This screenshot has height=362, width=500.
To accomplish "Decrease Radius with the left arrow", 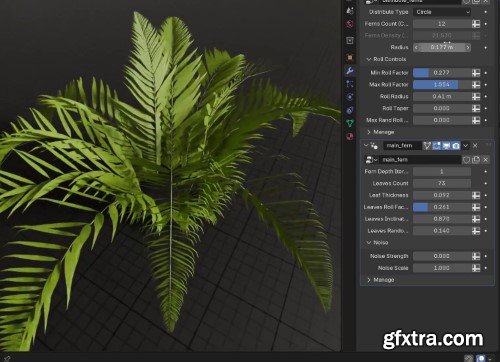I will pos(416,47).
